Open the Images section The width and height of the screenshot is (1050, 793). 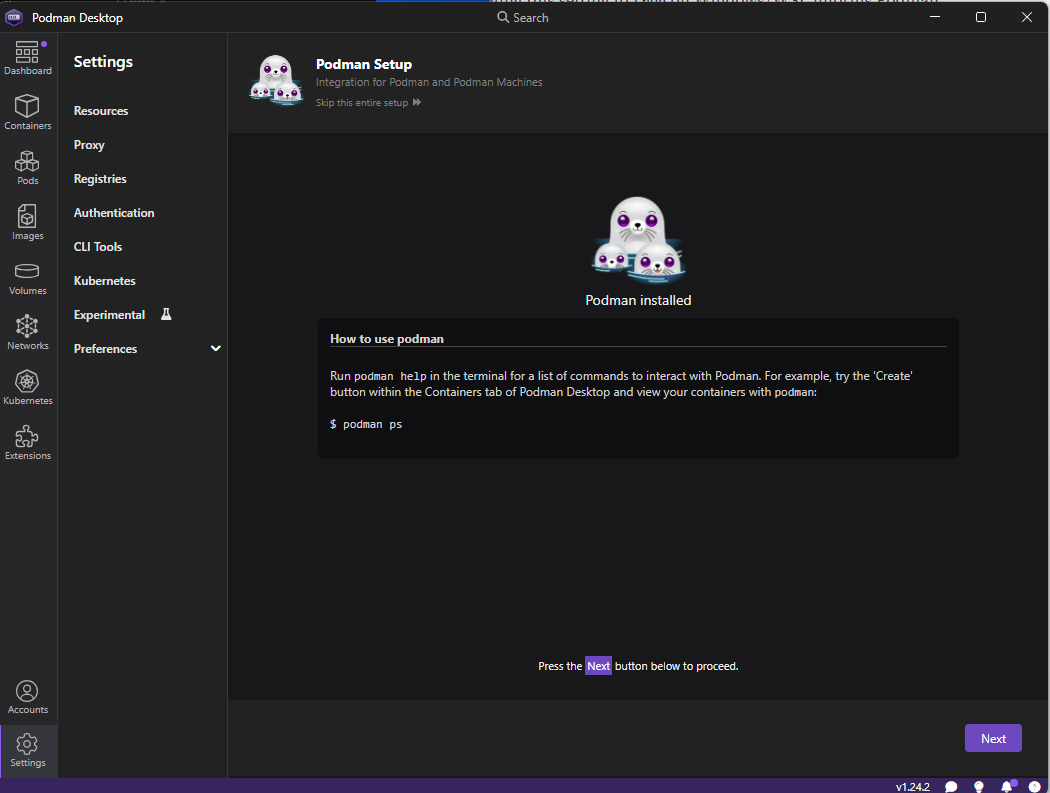click(27, 222)
